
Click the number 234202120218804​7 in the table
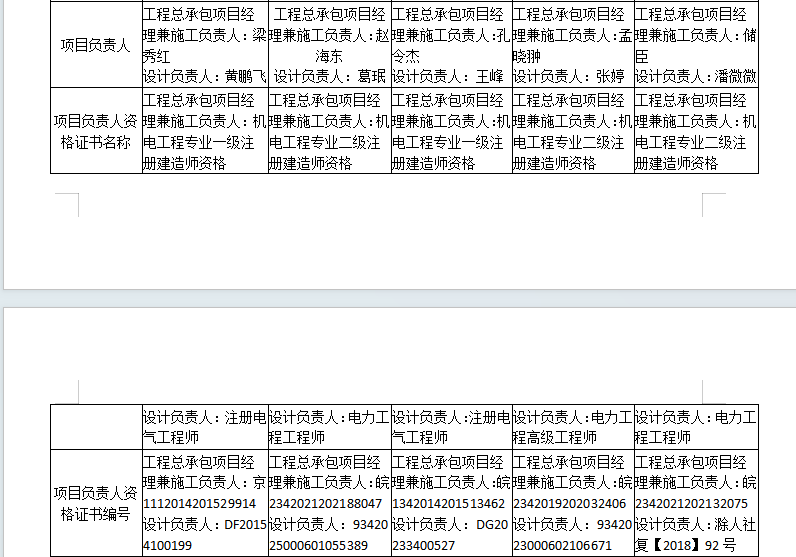click(x=325, y=504)
